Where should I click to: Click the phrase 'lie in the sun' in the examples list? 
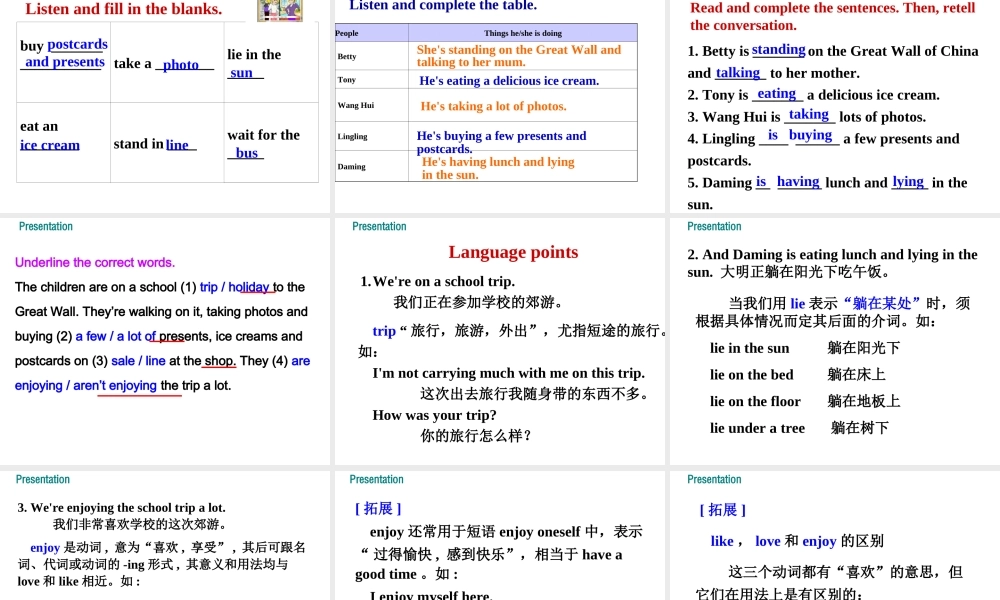tap(749, 348)
